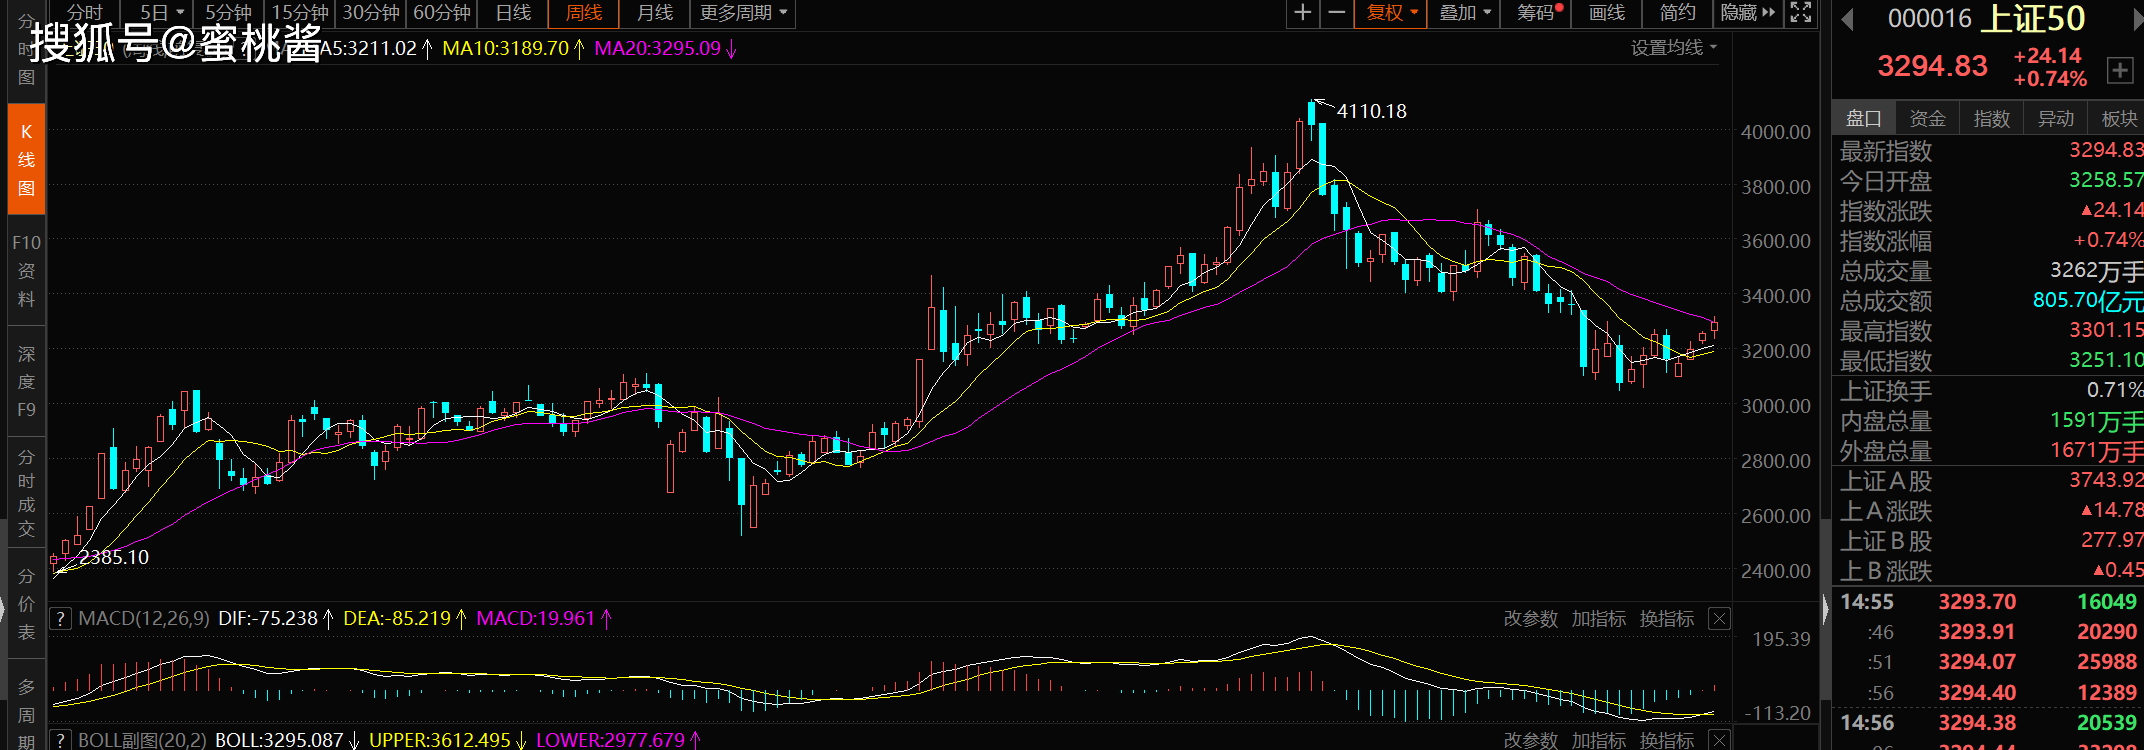The image size is (2144, 750).
Task: Click MA20:3295.09 moving average label
Action: 657,48
